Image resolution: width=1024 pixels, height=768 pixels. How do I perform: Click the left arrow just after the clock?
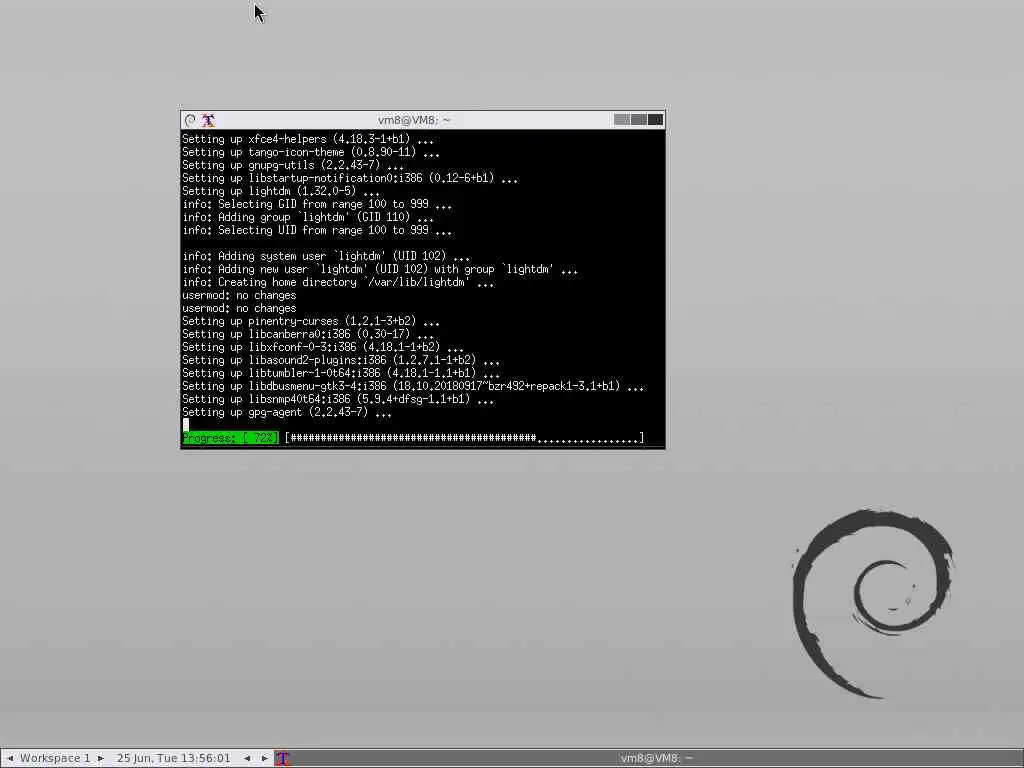click(x=247, y=758)
